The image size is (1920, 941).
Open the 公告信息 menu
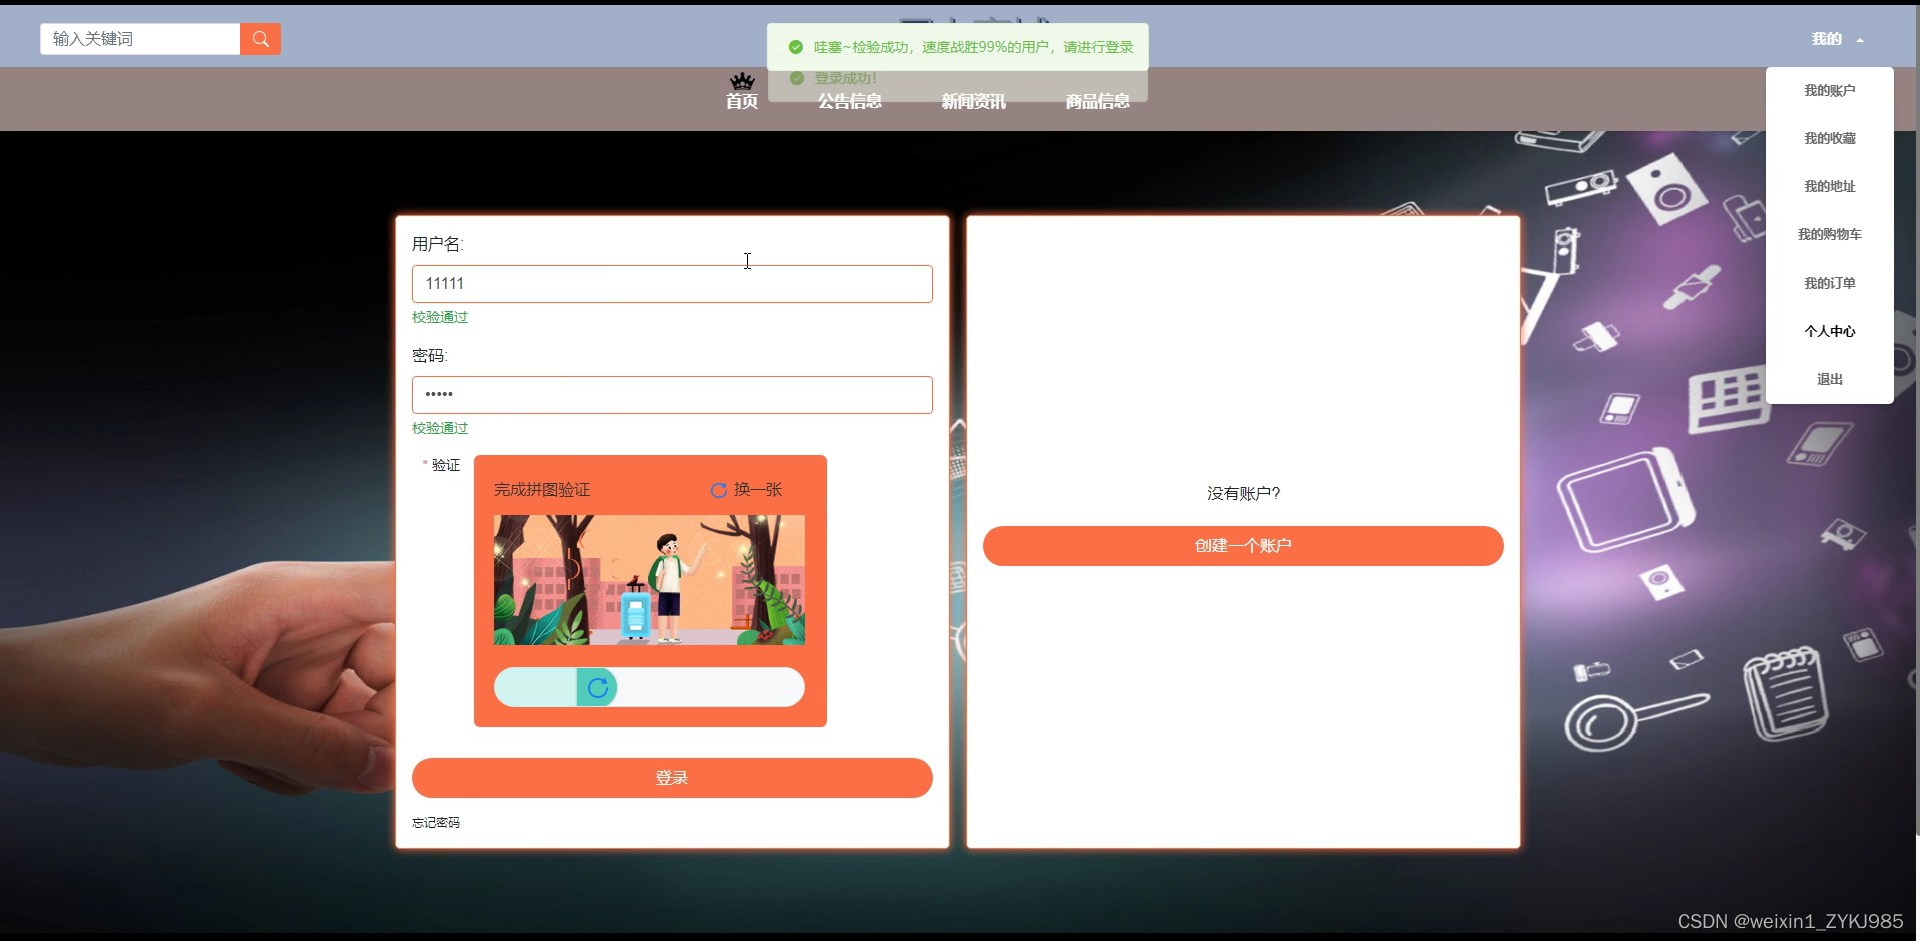click(x=849, y=100)
